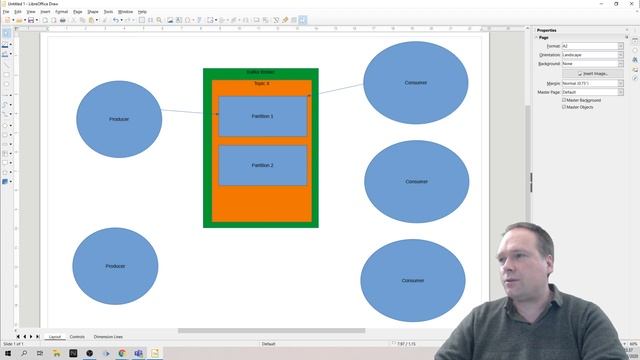Open More Options for Page section
Viewport: 640px width, 360px height.
(627, 37)
